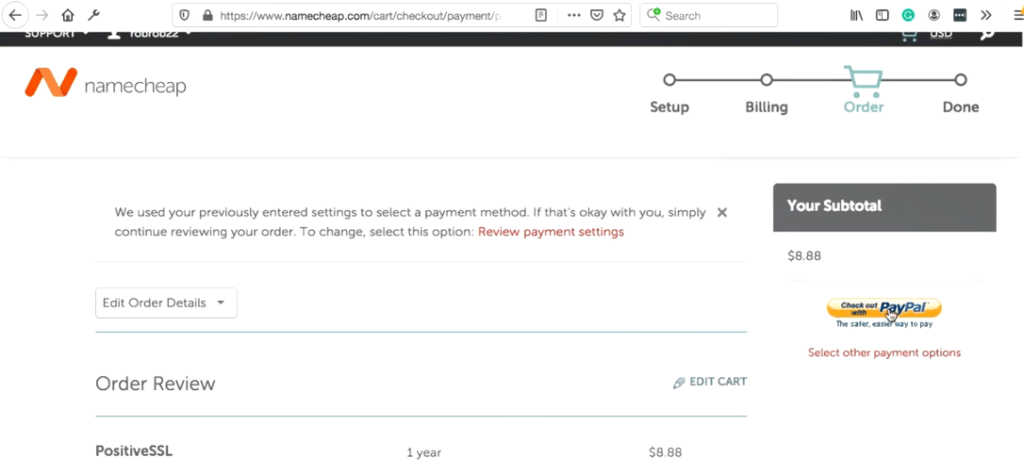Image resolution: width=1024 pixels, height=474 pixels.
Task: Open the shopping cart icon in header
Action: (x=909, y=35)
